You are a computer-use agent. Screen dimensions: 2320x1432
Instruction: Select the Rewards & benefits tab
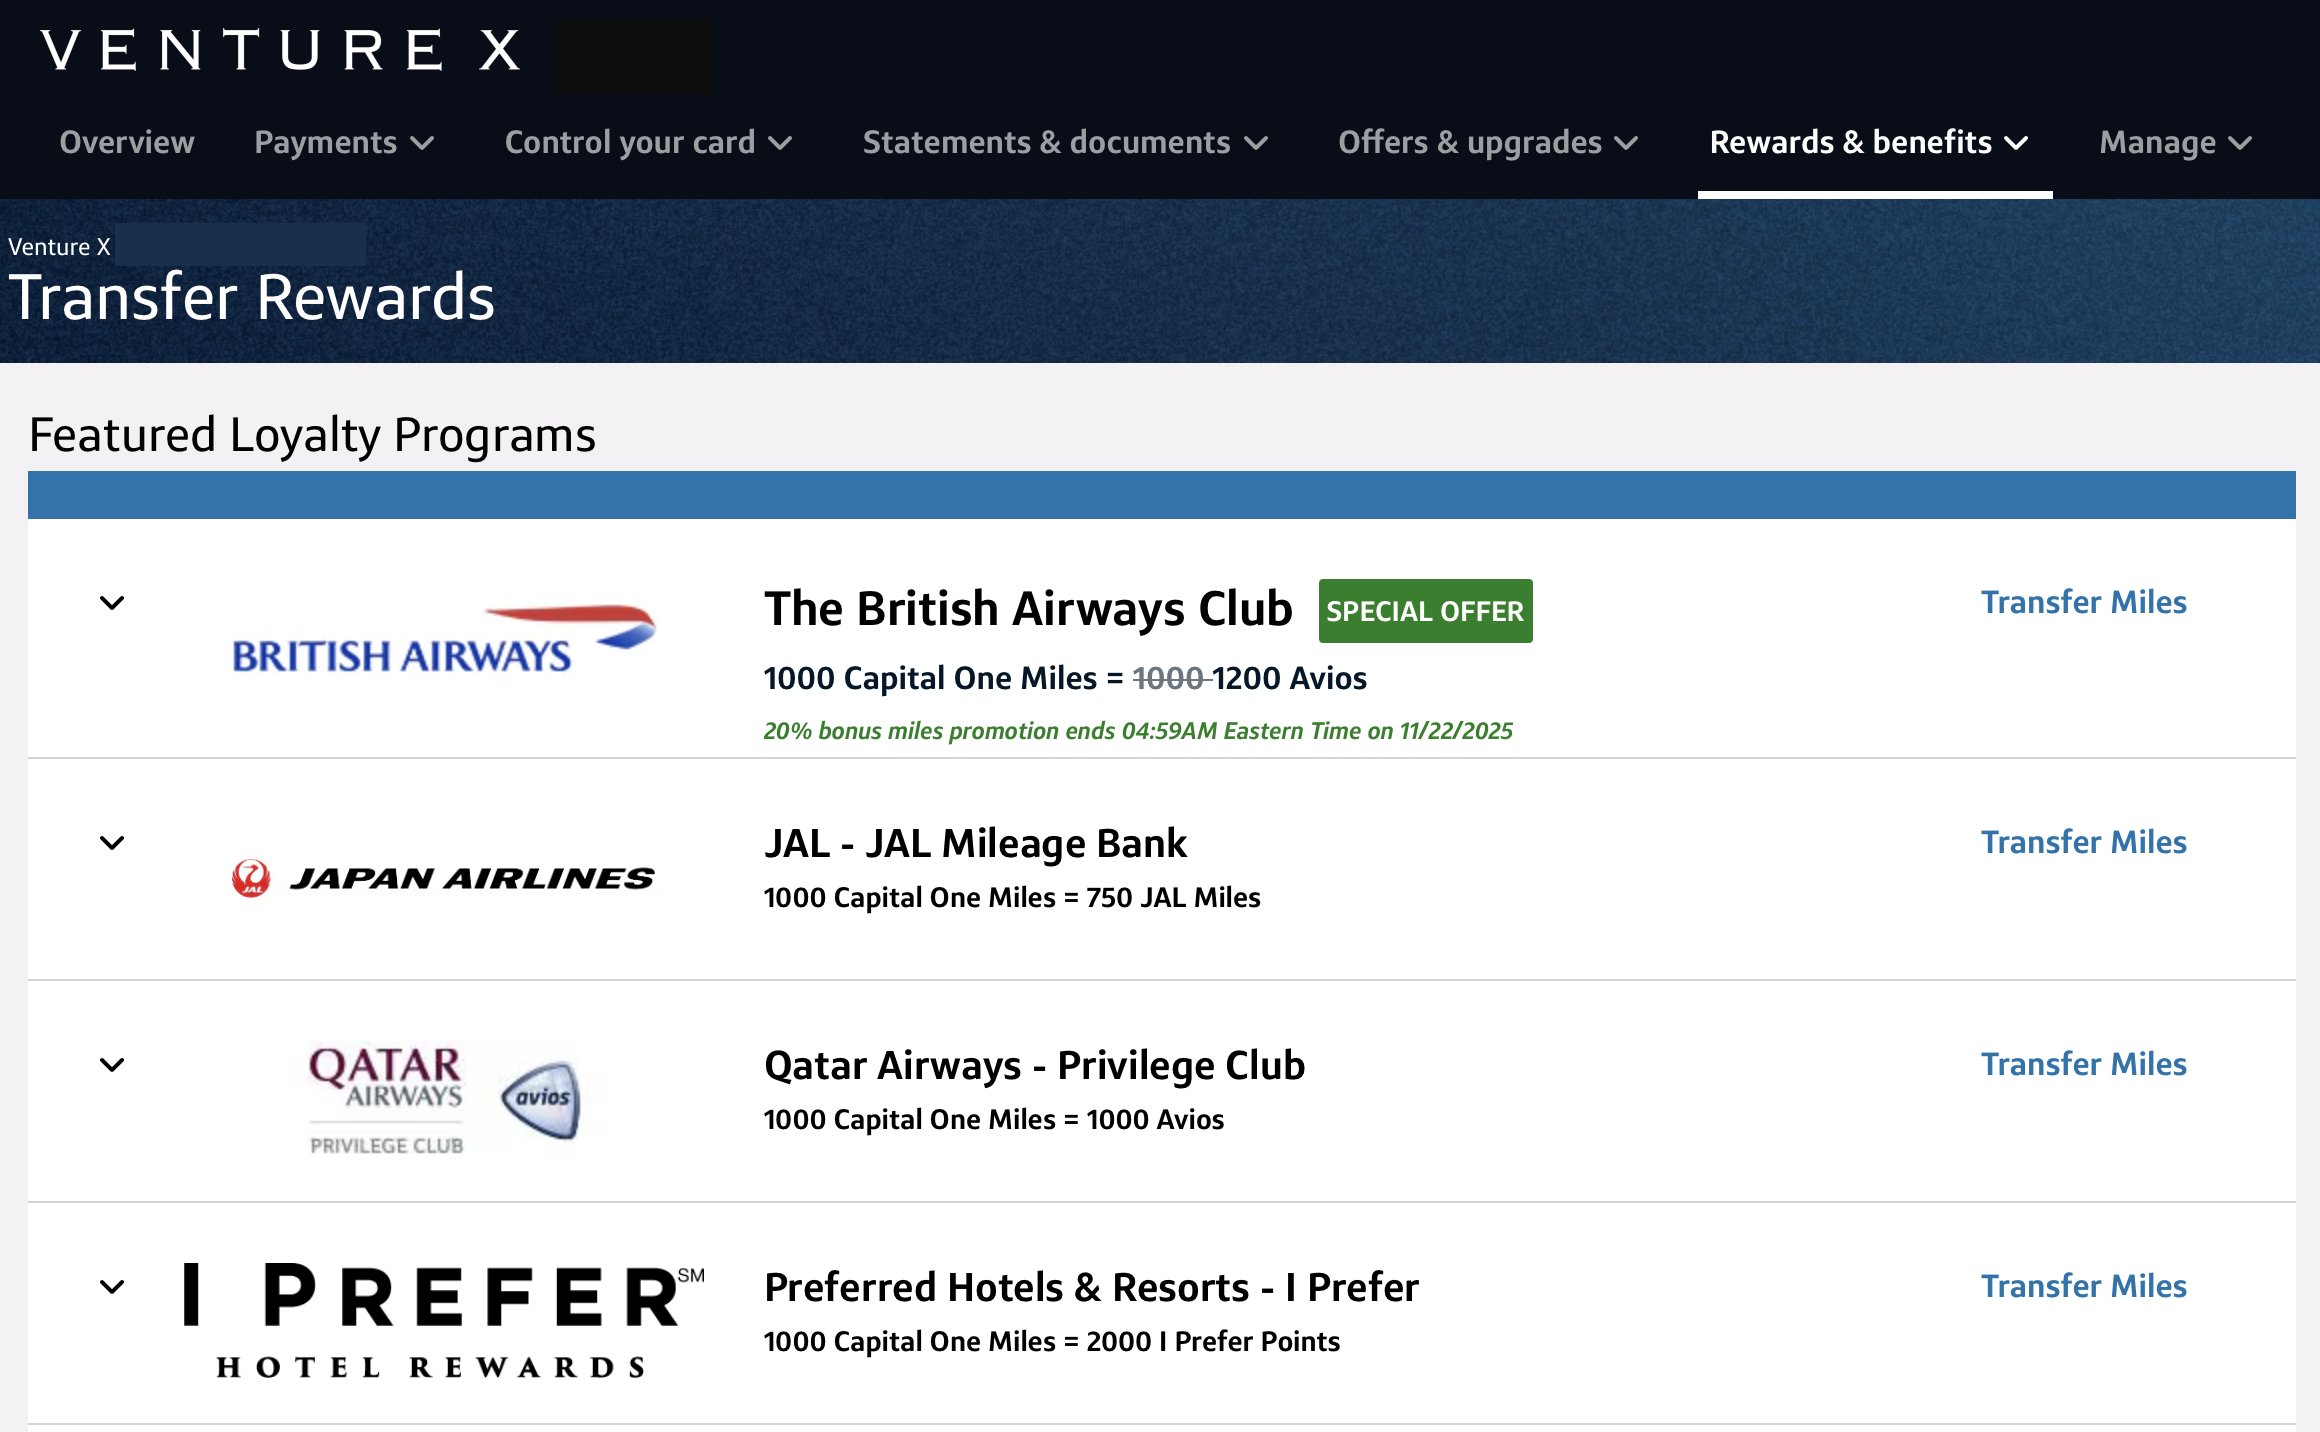tap(1869, 142)
